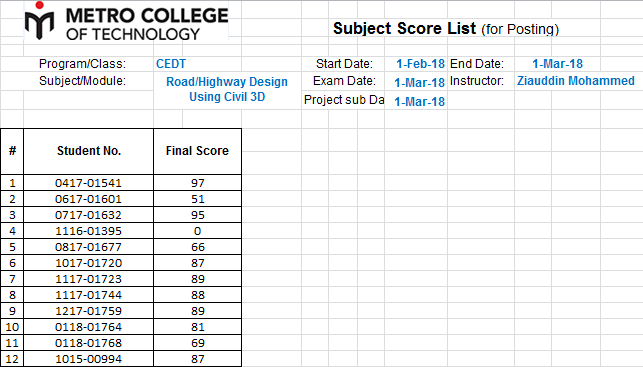Image resolution: width=643 pixels, height=367 pixels.
Task: Select student number 1017-01720
Action: pyautogui.click(x=89, y=263)
